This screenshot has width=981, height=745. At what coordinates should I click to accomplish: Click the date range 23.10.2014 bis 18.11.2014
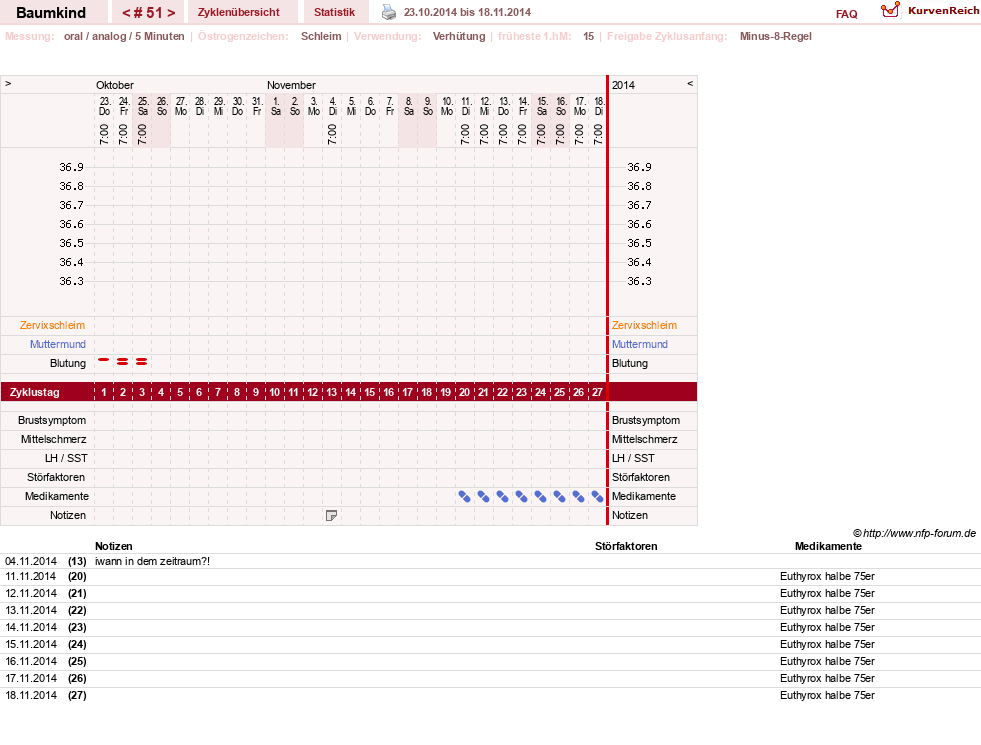point(467,12)
